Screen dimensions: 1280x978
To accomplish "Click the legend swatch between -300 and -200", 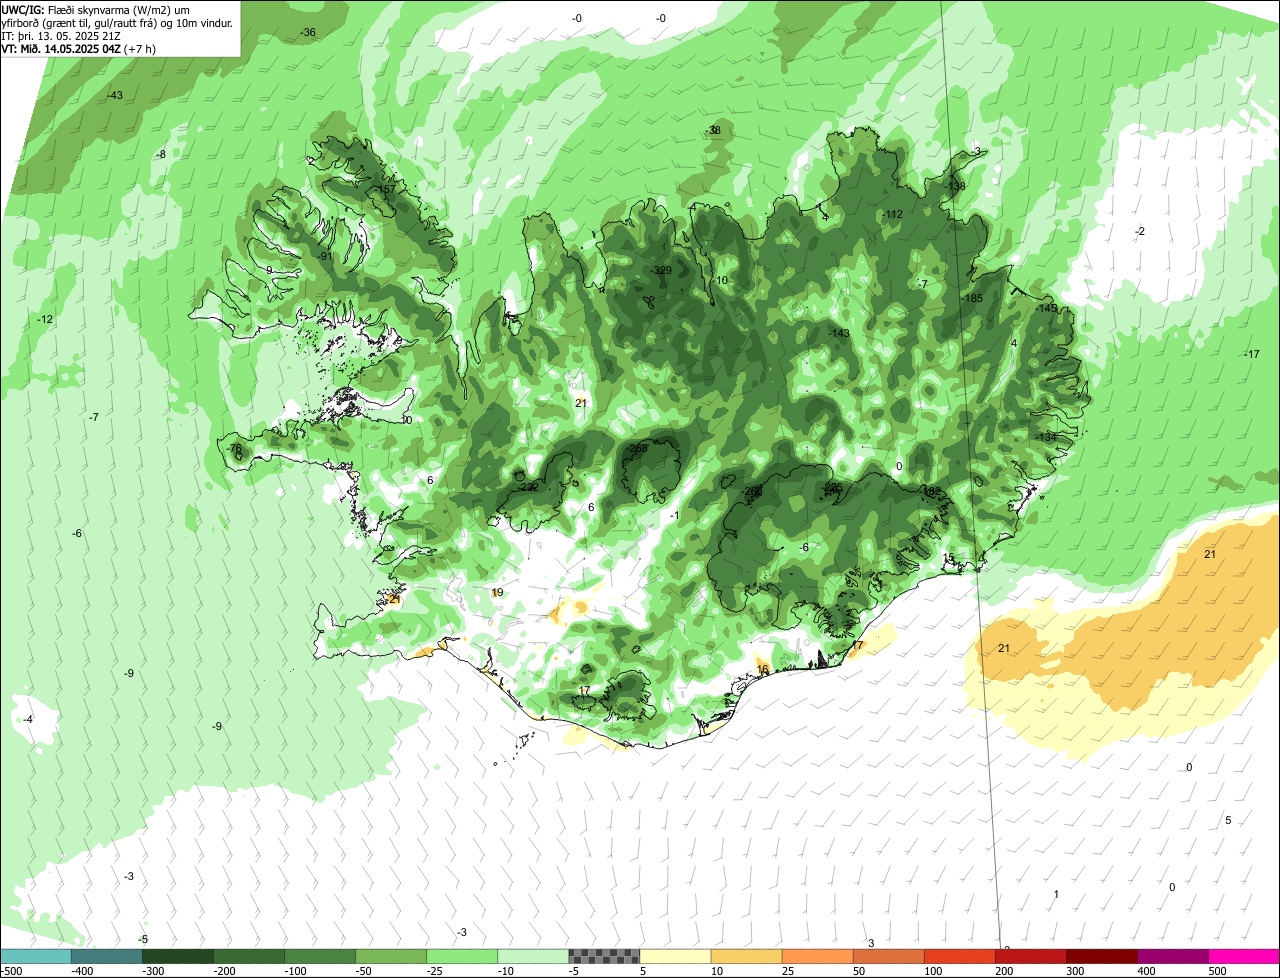I will coord(178,956).
